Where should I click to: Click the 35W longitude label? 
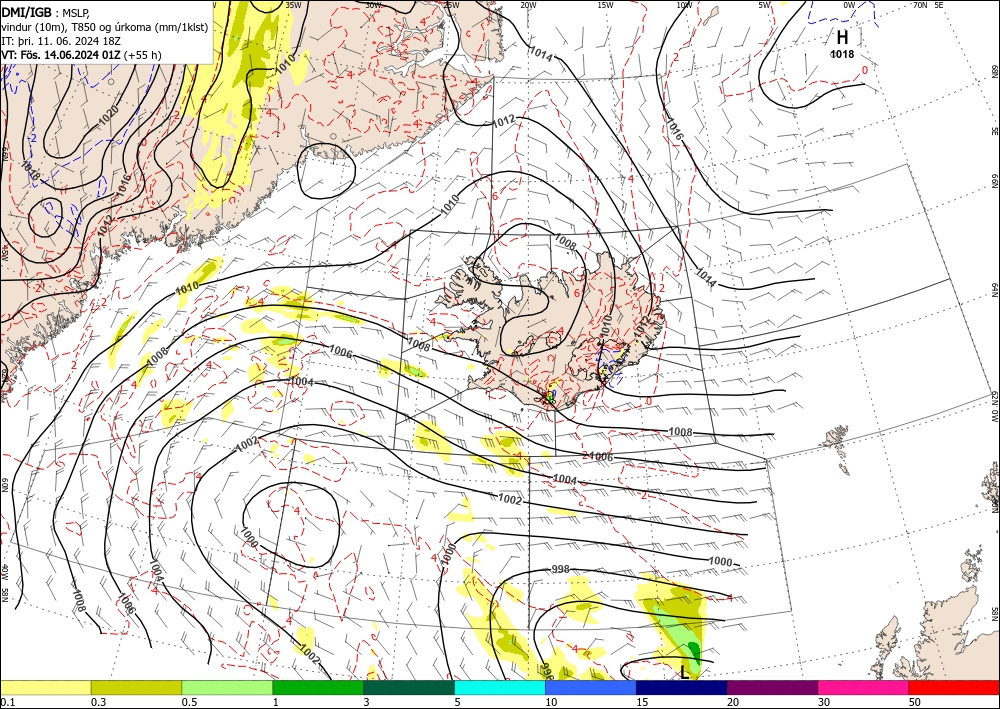[293, 5]
